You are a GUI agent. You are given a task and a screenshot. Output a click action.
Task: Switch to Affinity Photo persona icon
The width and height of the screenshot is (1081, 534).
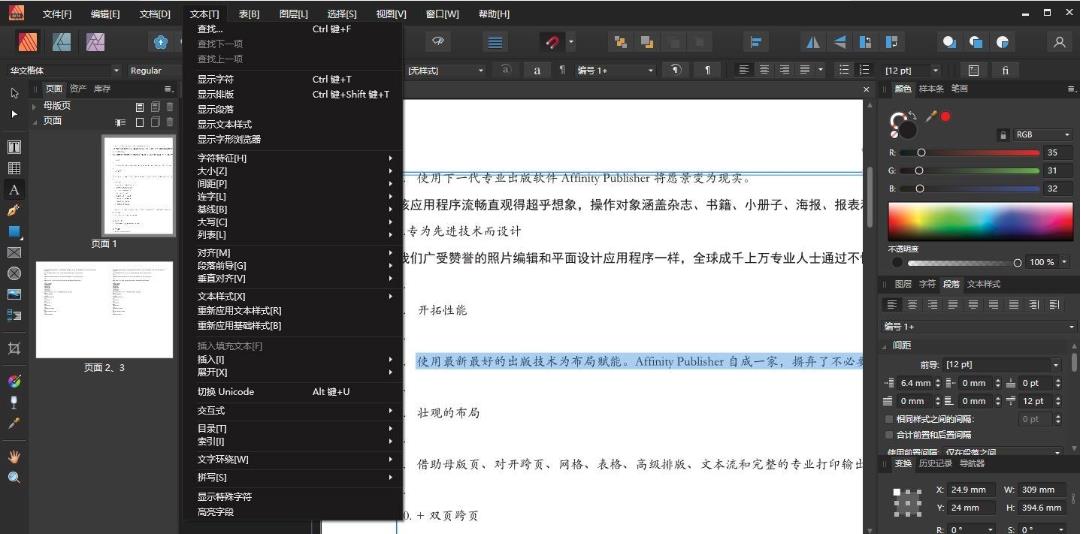pos(95,42)
